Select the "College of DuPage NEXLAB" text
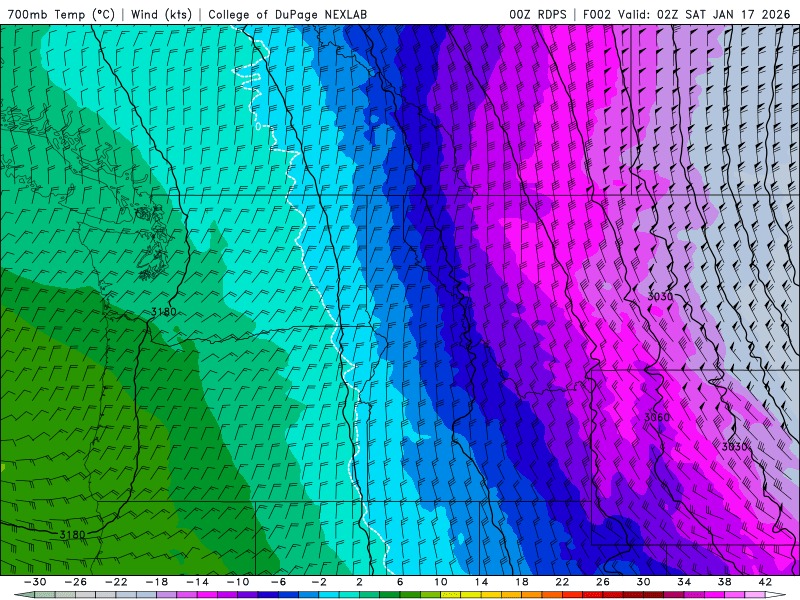This screenshot has width=800, height=600. pos(287,14)
